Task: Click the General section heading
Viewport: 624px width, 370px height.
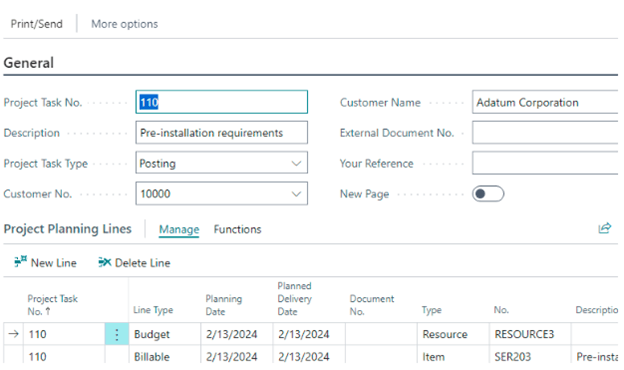Action: 29,63
